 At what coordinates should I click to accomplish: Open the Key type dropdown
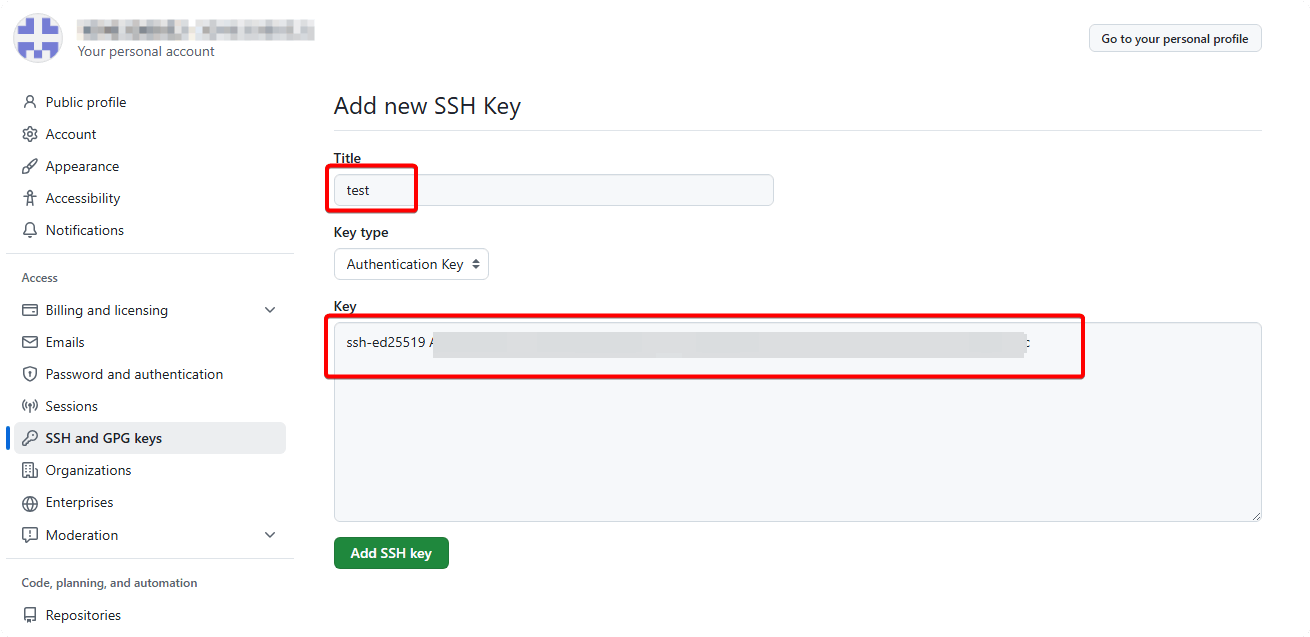410,264
